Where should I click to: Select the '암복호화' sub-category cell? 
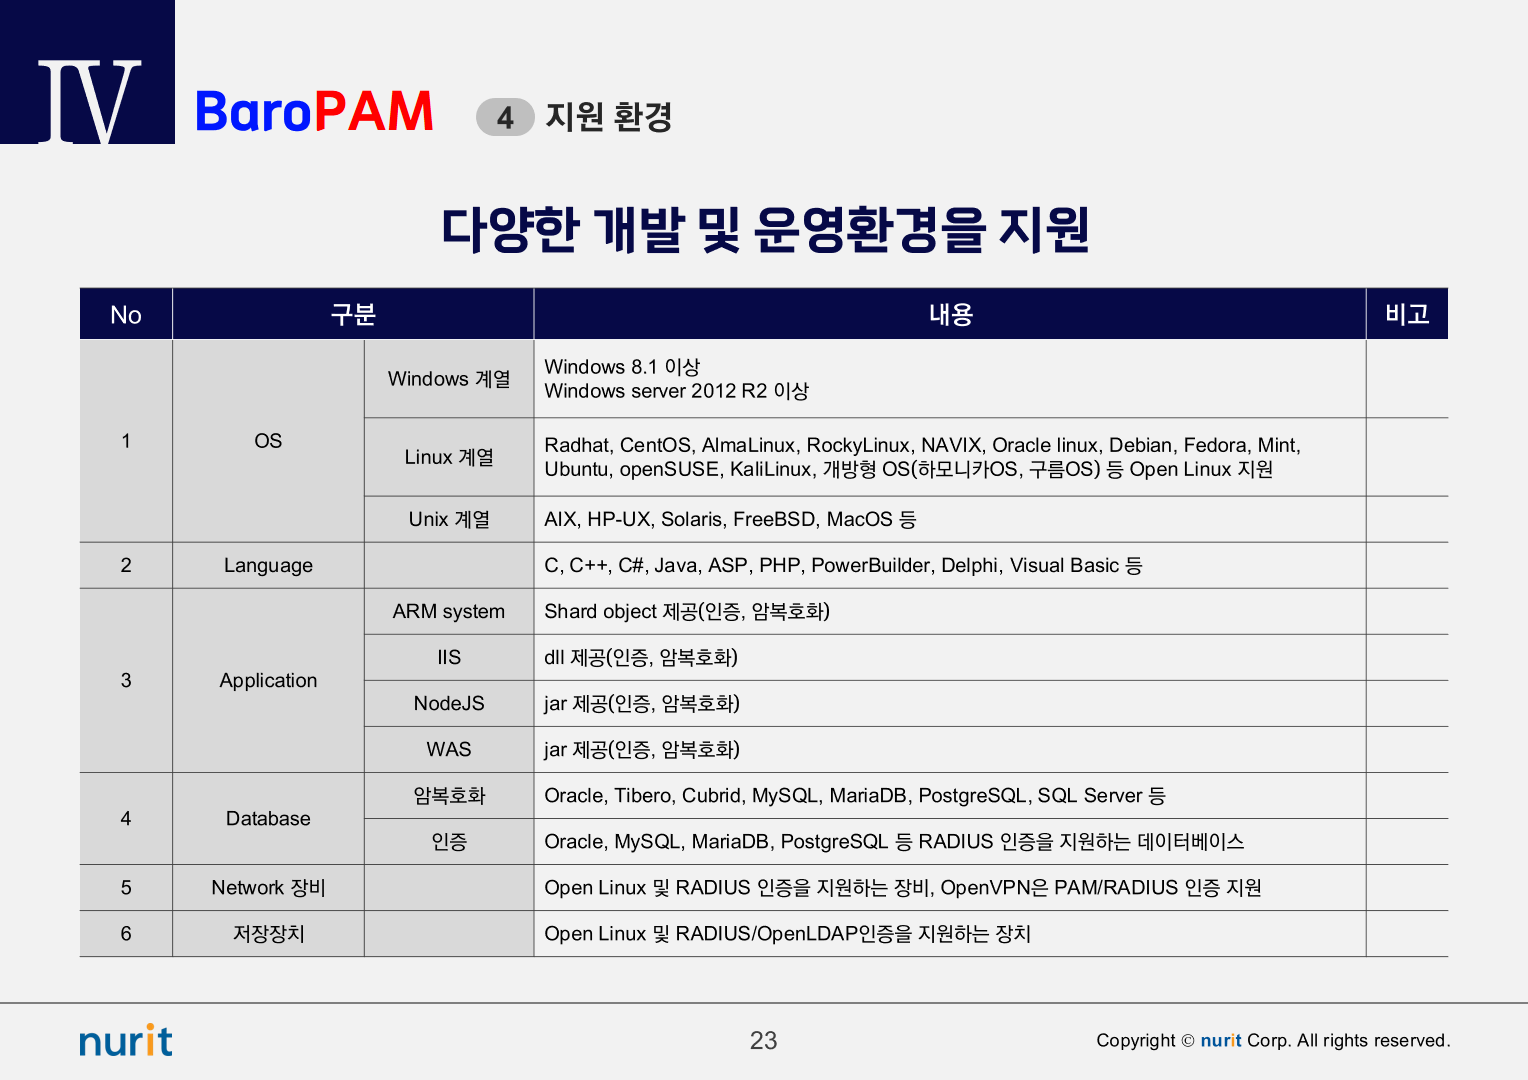click(449, 795)
